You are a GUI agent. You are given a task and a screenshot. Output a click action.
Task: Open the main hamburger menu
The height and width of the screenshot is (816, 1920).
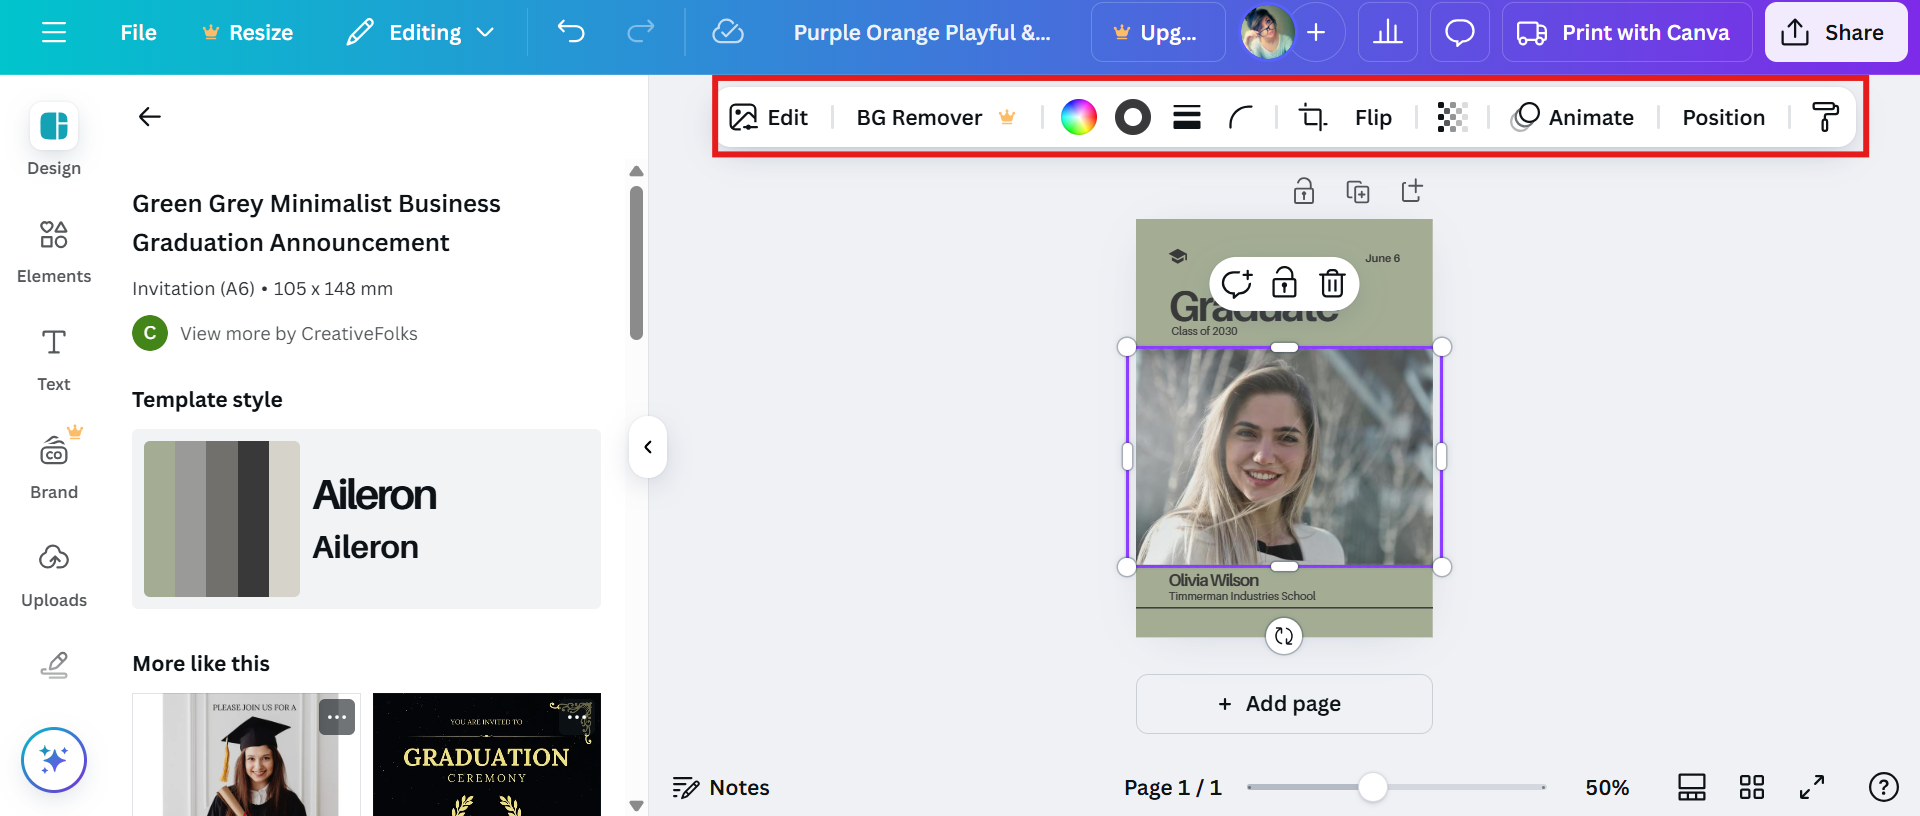54,33
